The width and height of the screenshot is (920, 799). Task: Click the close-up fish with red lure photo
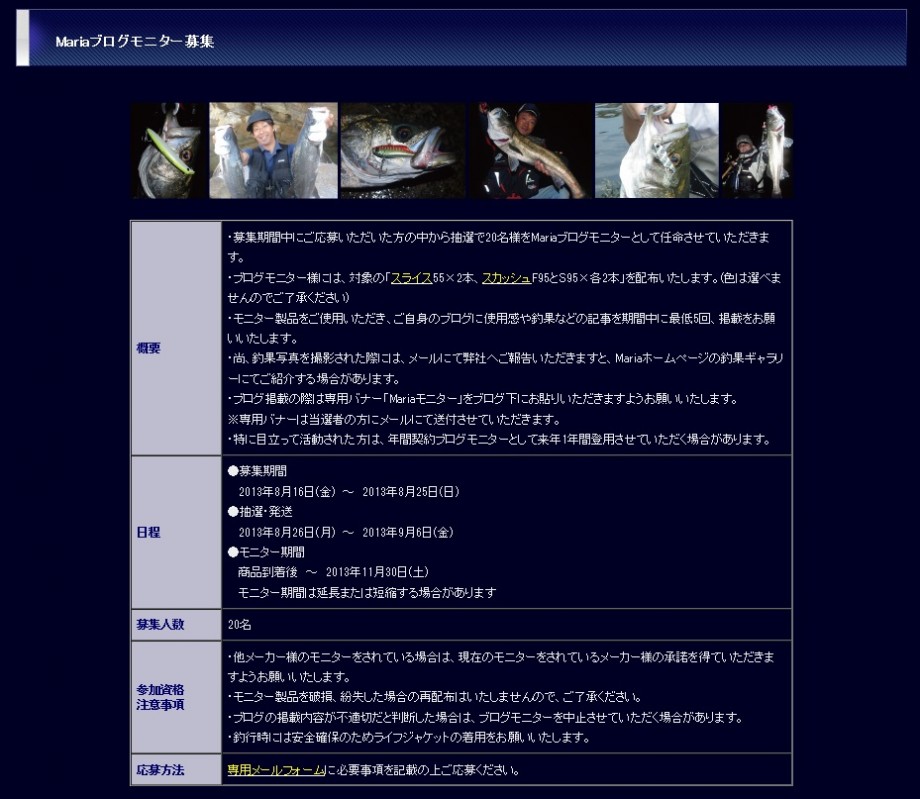click(x=403, y=151)
